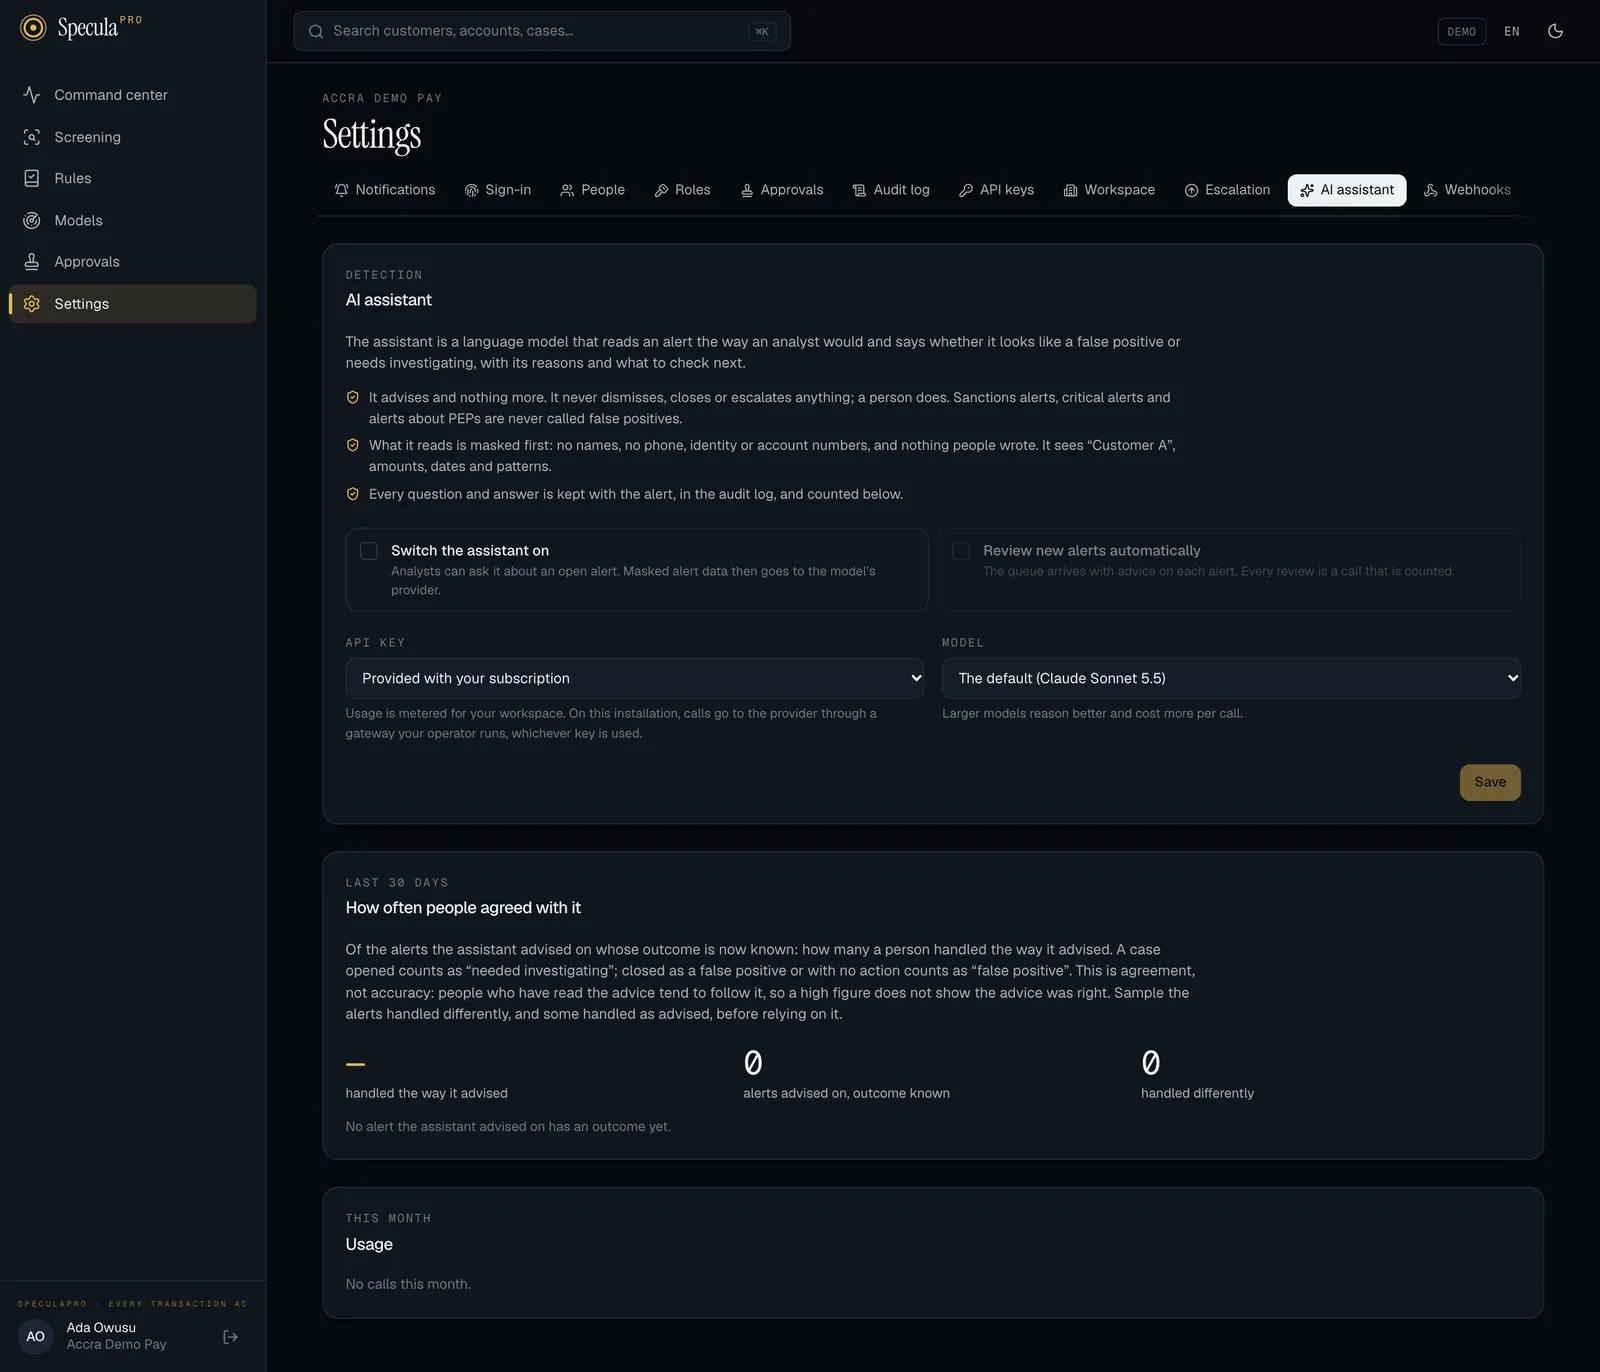
Task: Go to Models in sidebar
Action: 133,220
